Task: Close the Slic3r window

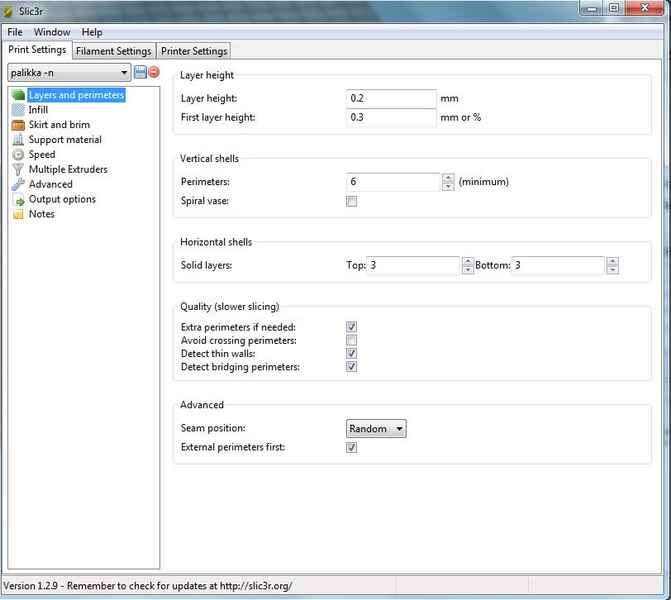Action: point(644,8)
